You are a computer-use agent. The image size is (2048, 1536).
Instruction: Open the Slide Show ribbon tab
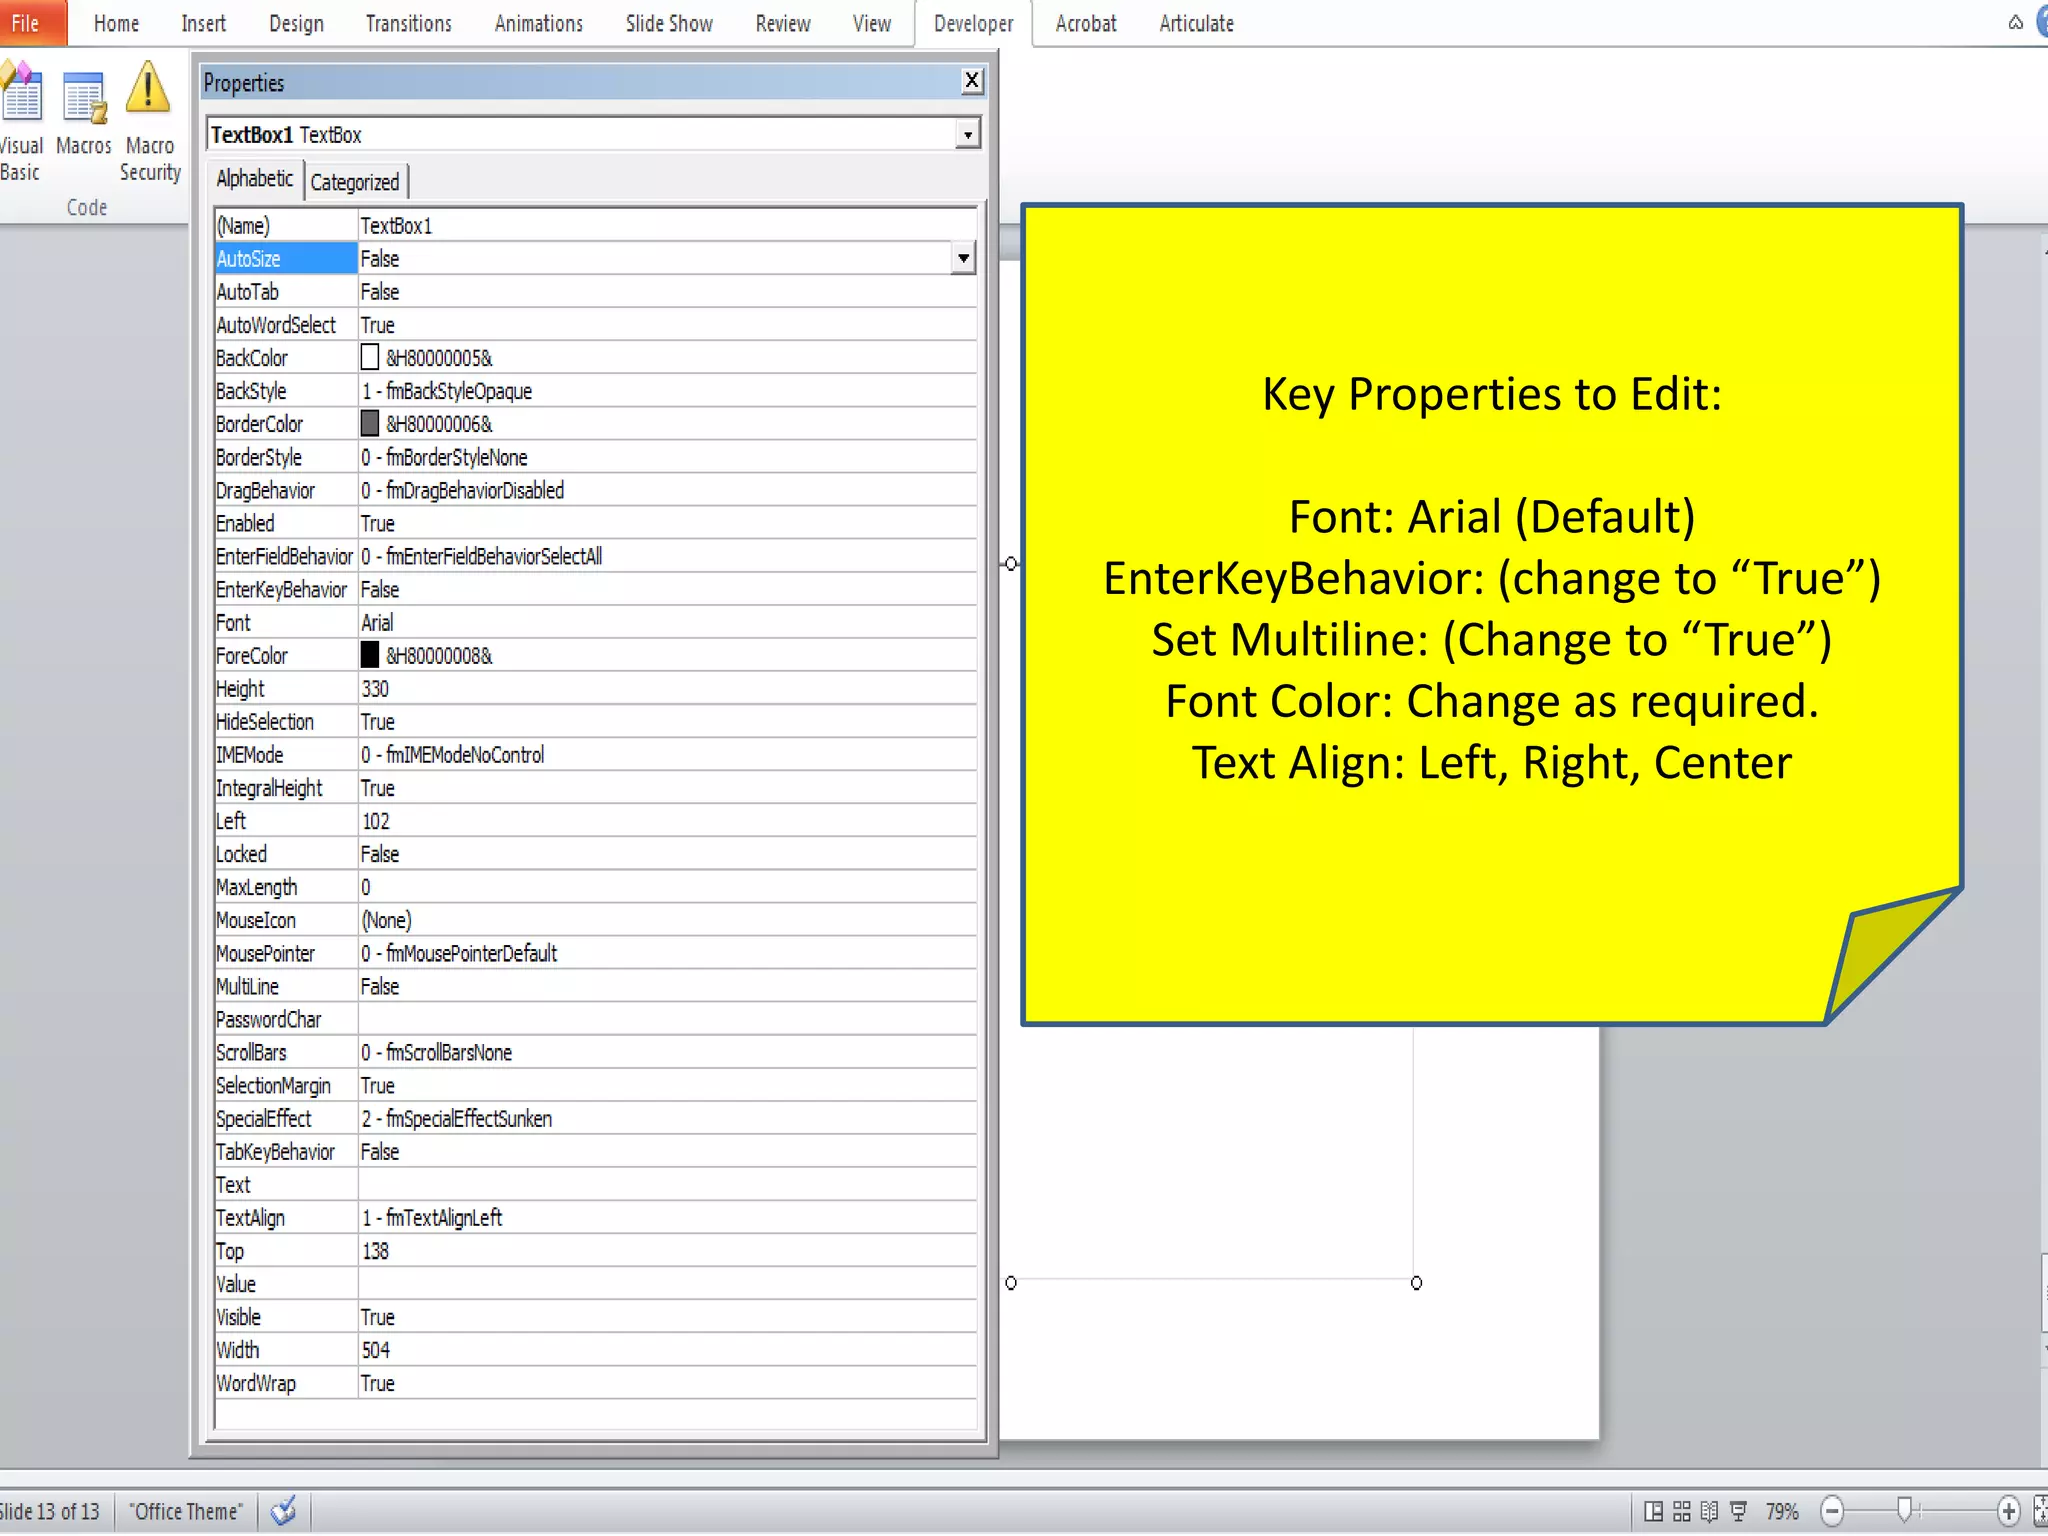(x=669, y=23)
